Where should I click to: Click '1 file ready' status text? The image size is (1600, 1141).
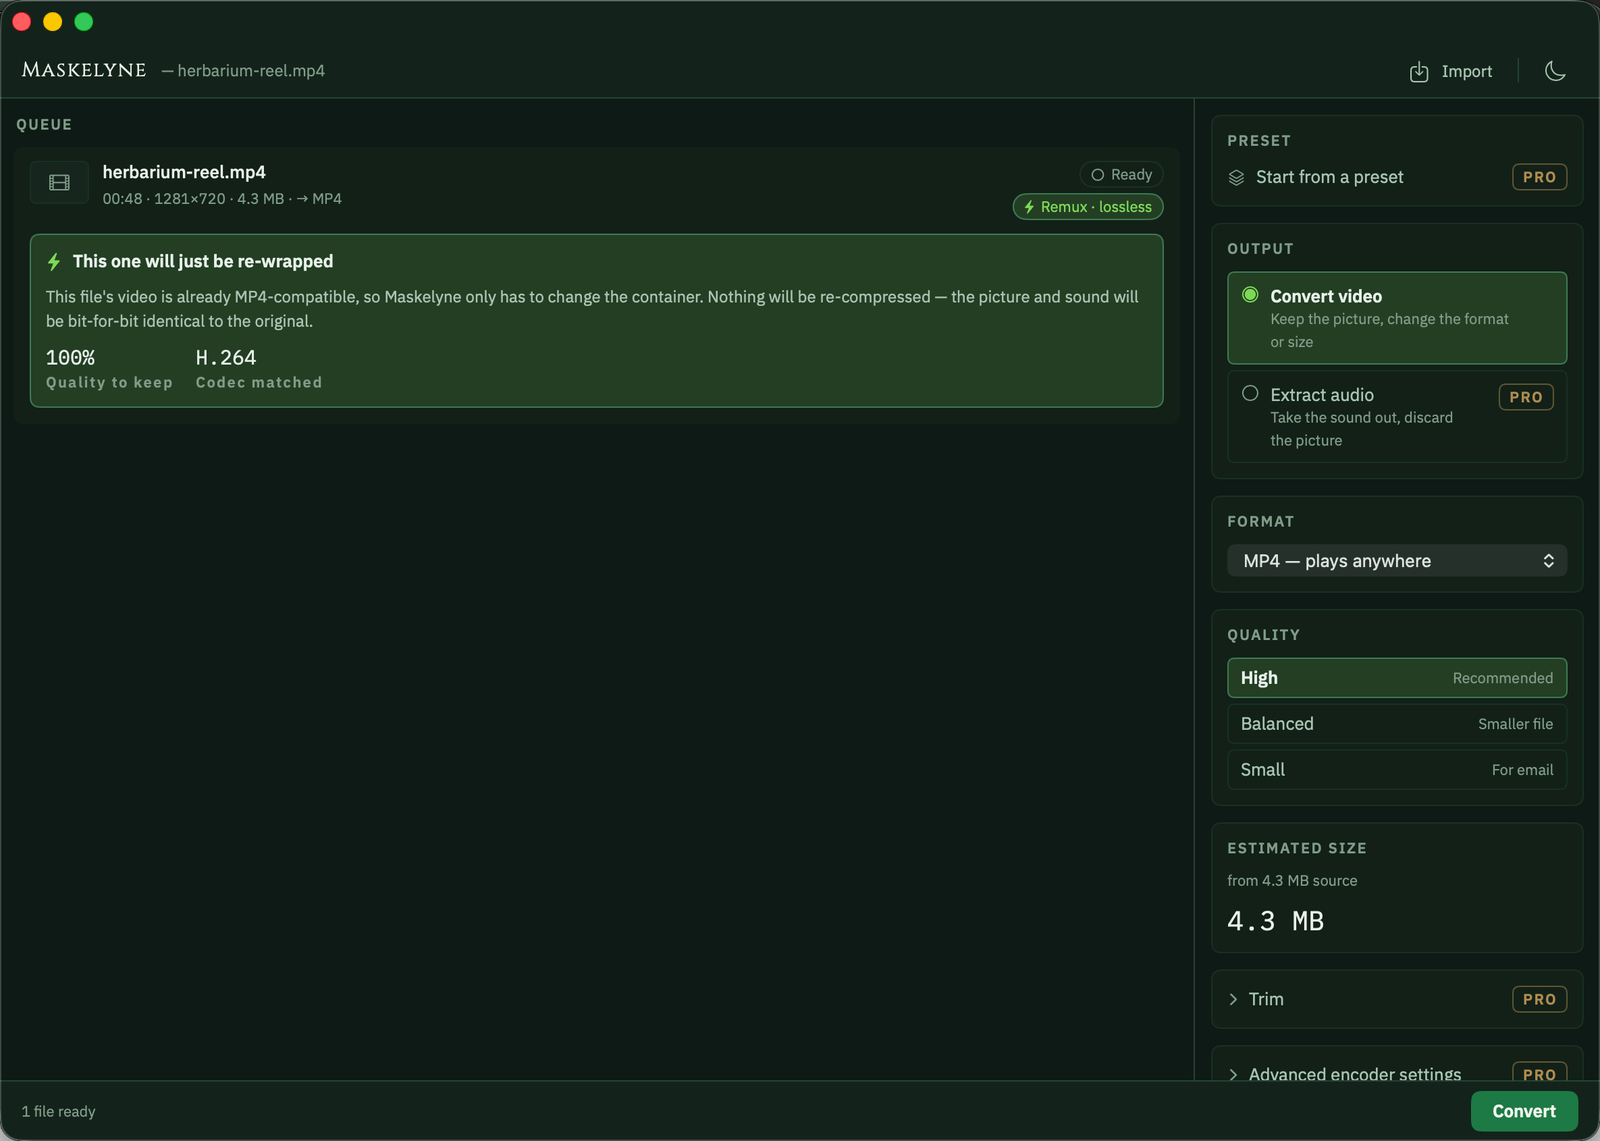[59, 1111]
